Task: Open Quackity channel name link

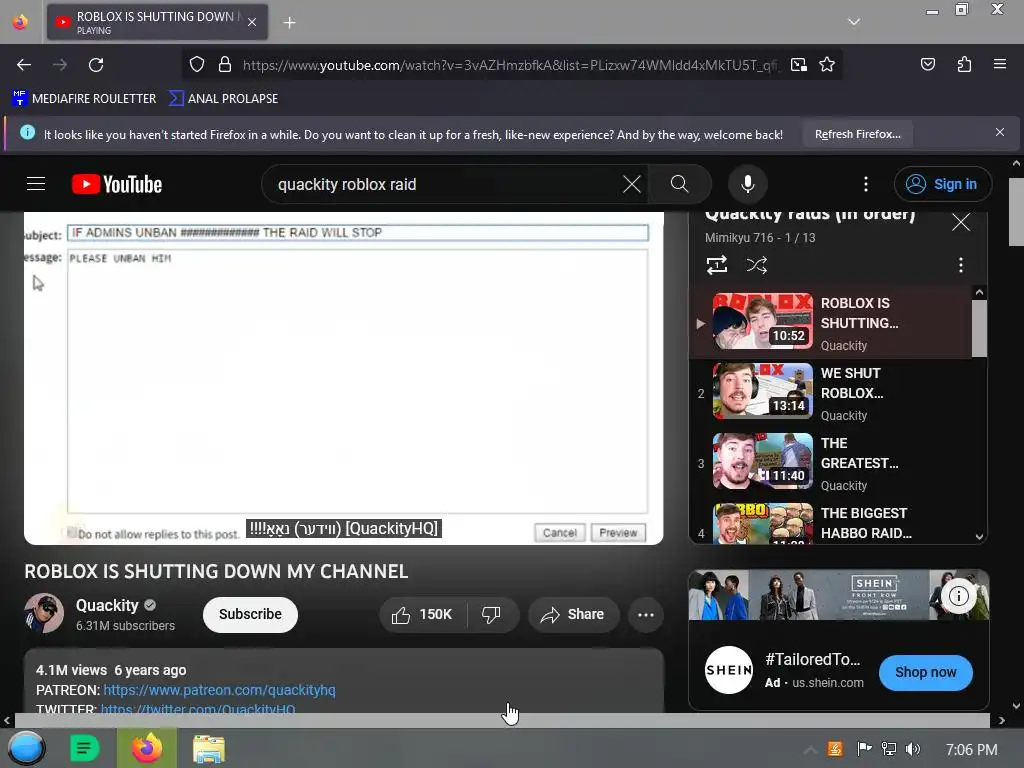Action: point(107,605)
